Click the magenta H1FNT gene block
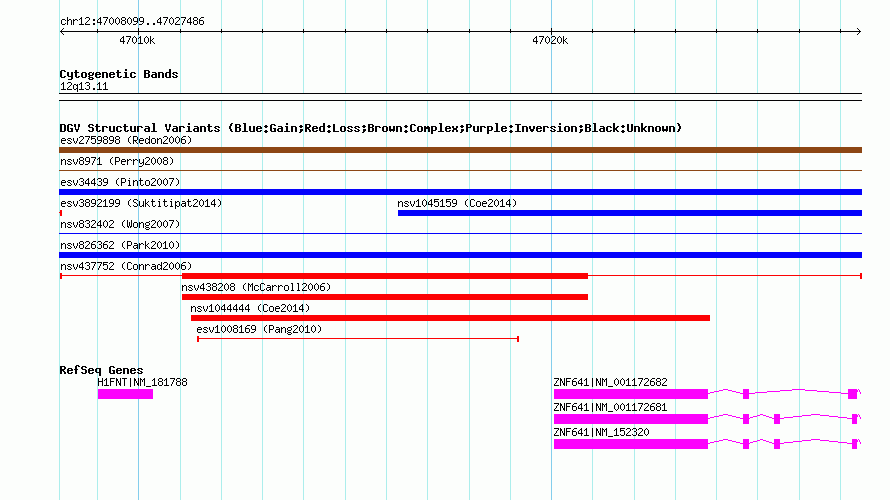 click(125, 394)
